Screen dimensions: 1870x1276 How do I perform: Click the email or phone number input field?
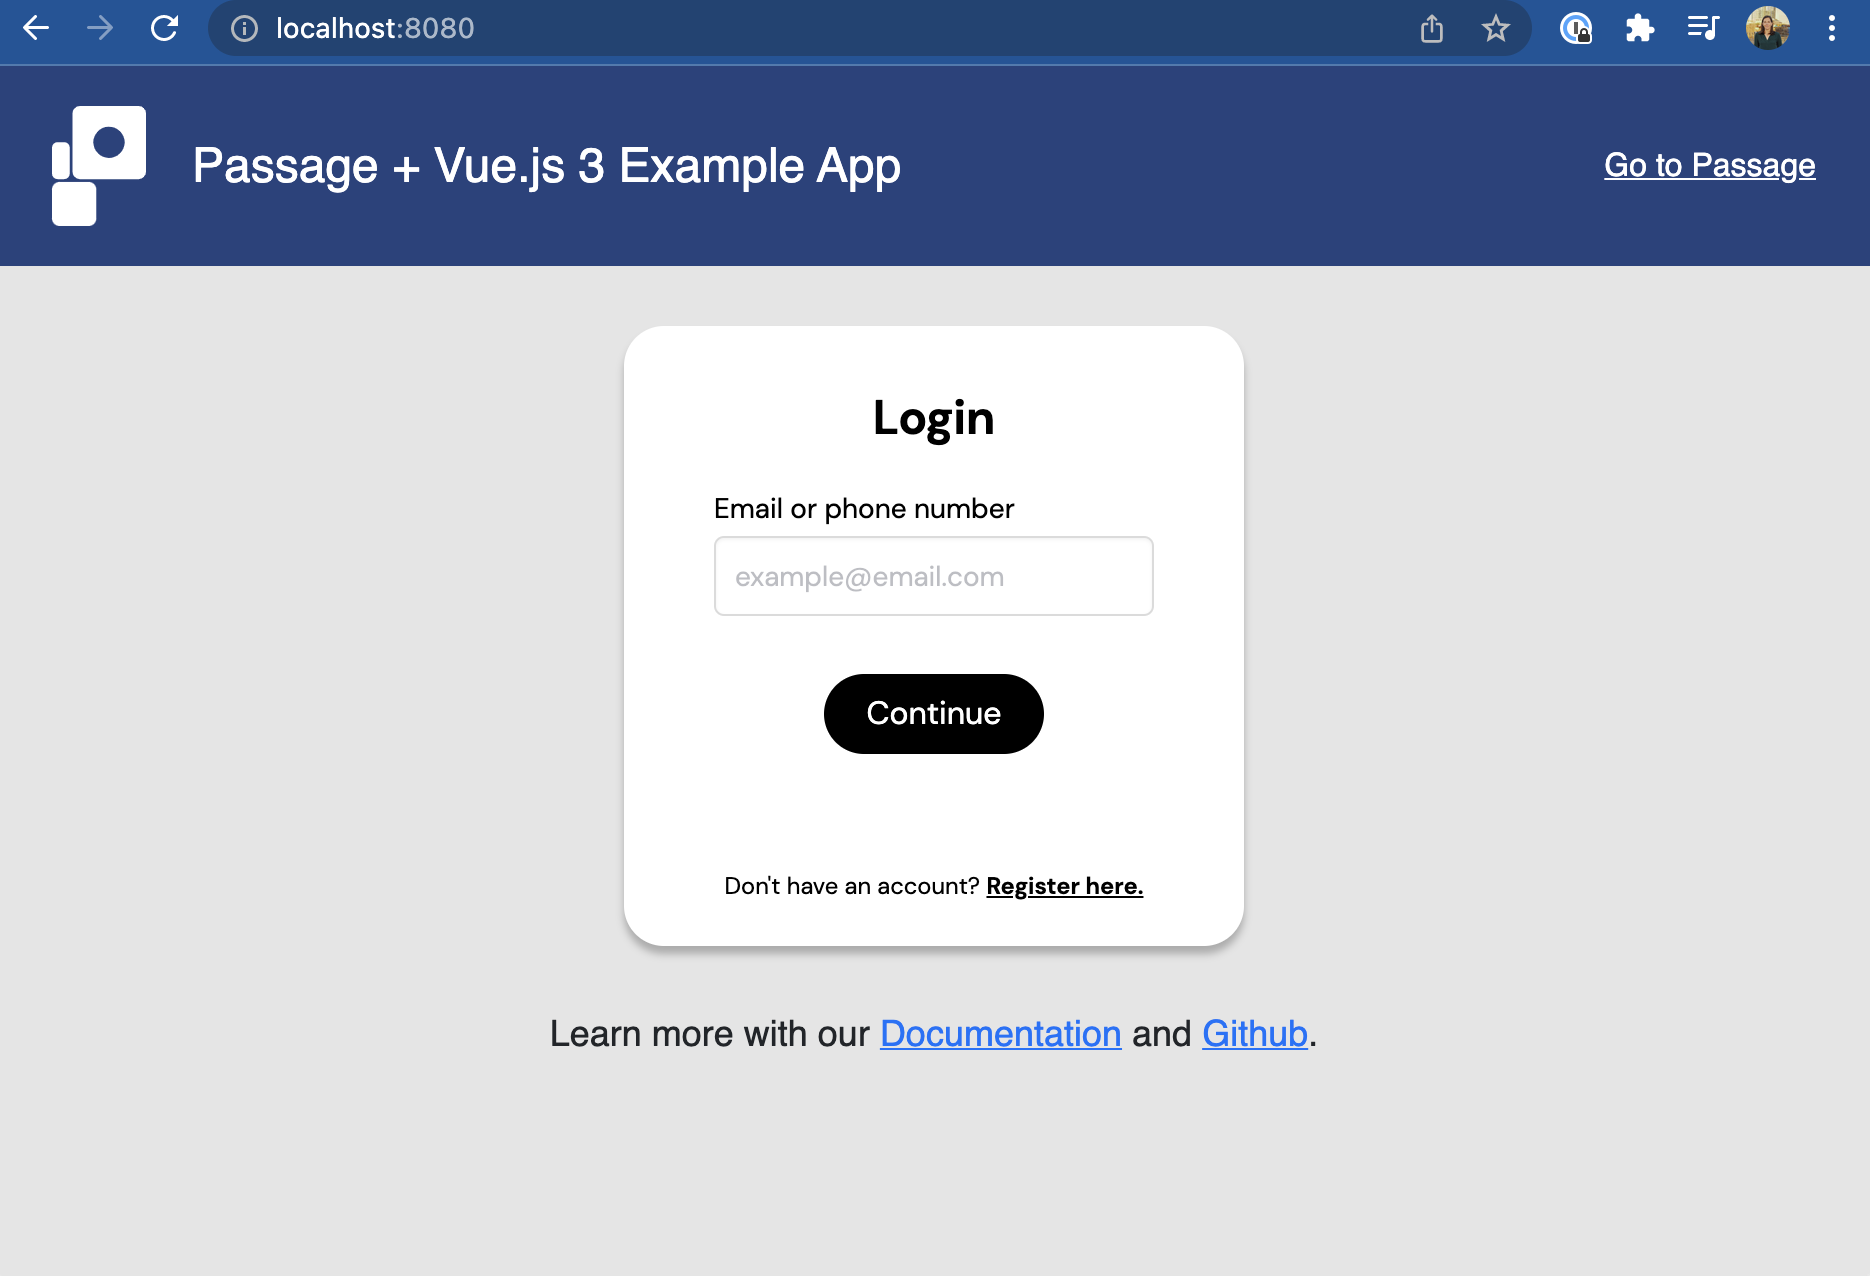(x=933, y=576)
